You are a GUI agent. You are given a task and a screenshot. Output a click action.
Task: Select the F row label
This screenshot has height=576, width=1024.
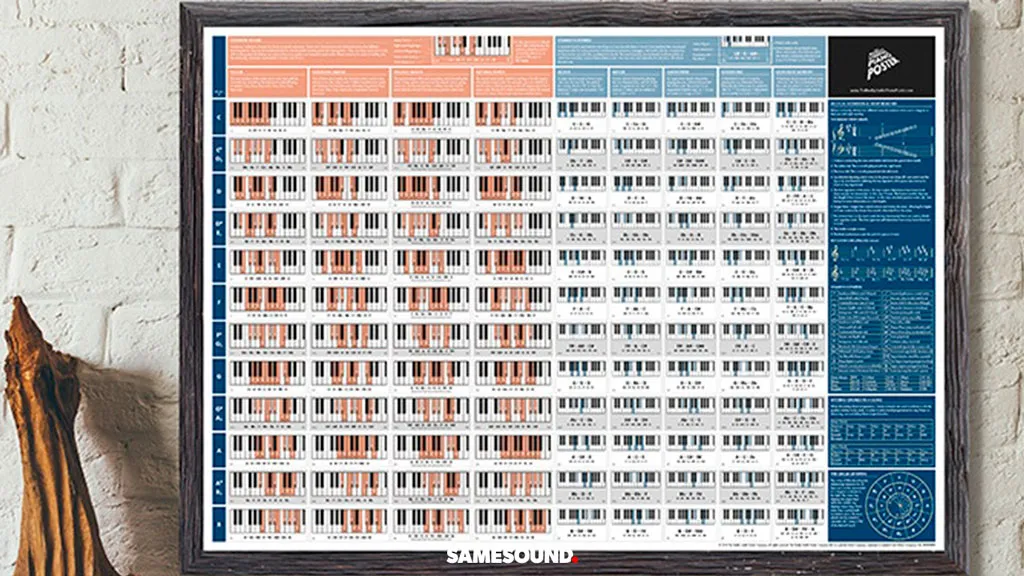pyautogui.click(x=219, y=302)
